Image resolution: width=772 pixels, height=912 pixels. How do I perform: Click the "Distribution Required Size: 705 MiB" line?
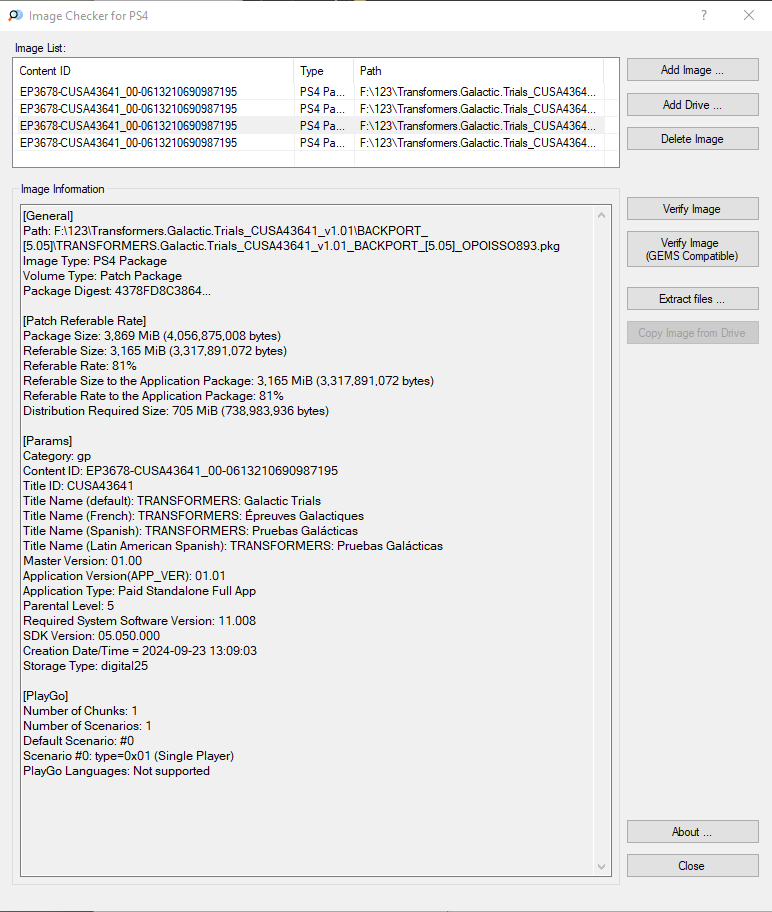click(176, 411)
